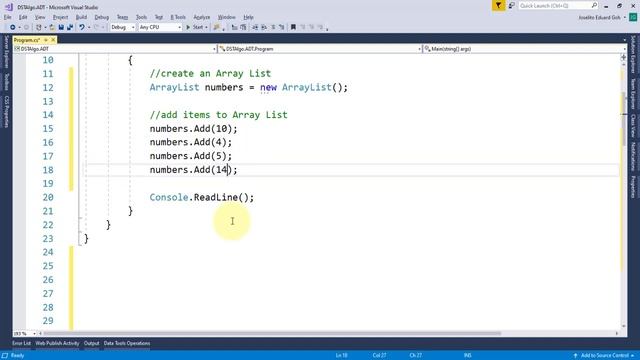Screen dimensions: 640x360
Task: Open the Team menu
Action: click(122, 17)
